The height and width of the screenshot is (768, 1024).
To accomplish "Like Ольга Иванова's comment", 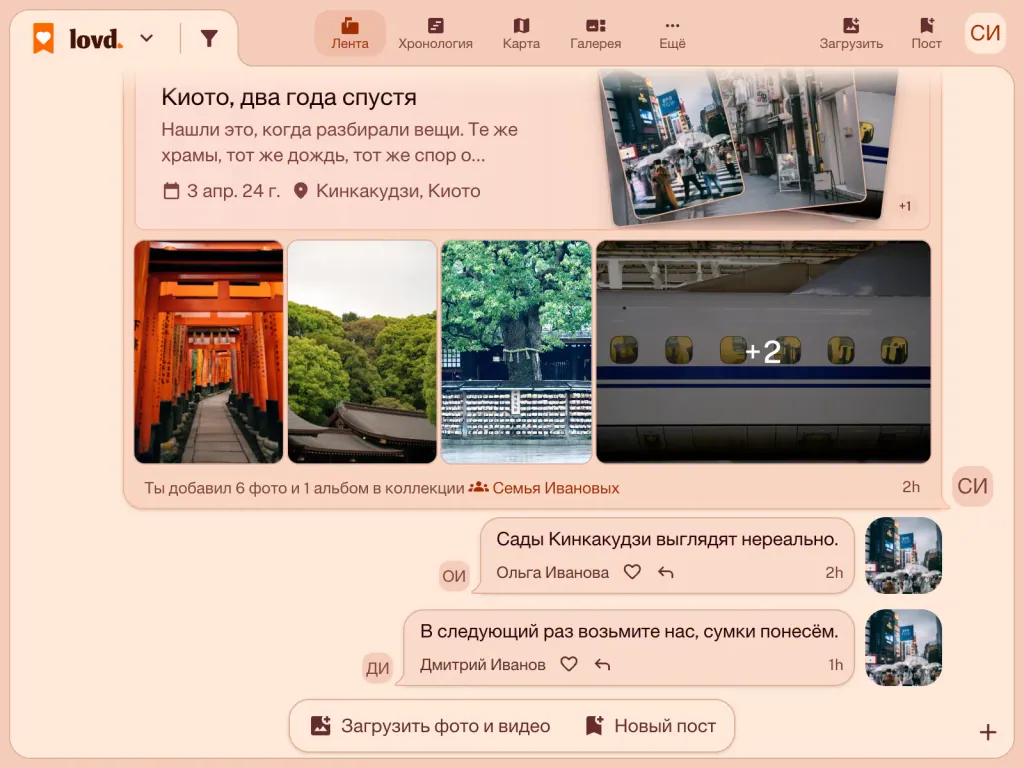I will [x=632, y=572].
